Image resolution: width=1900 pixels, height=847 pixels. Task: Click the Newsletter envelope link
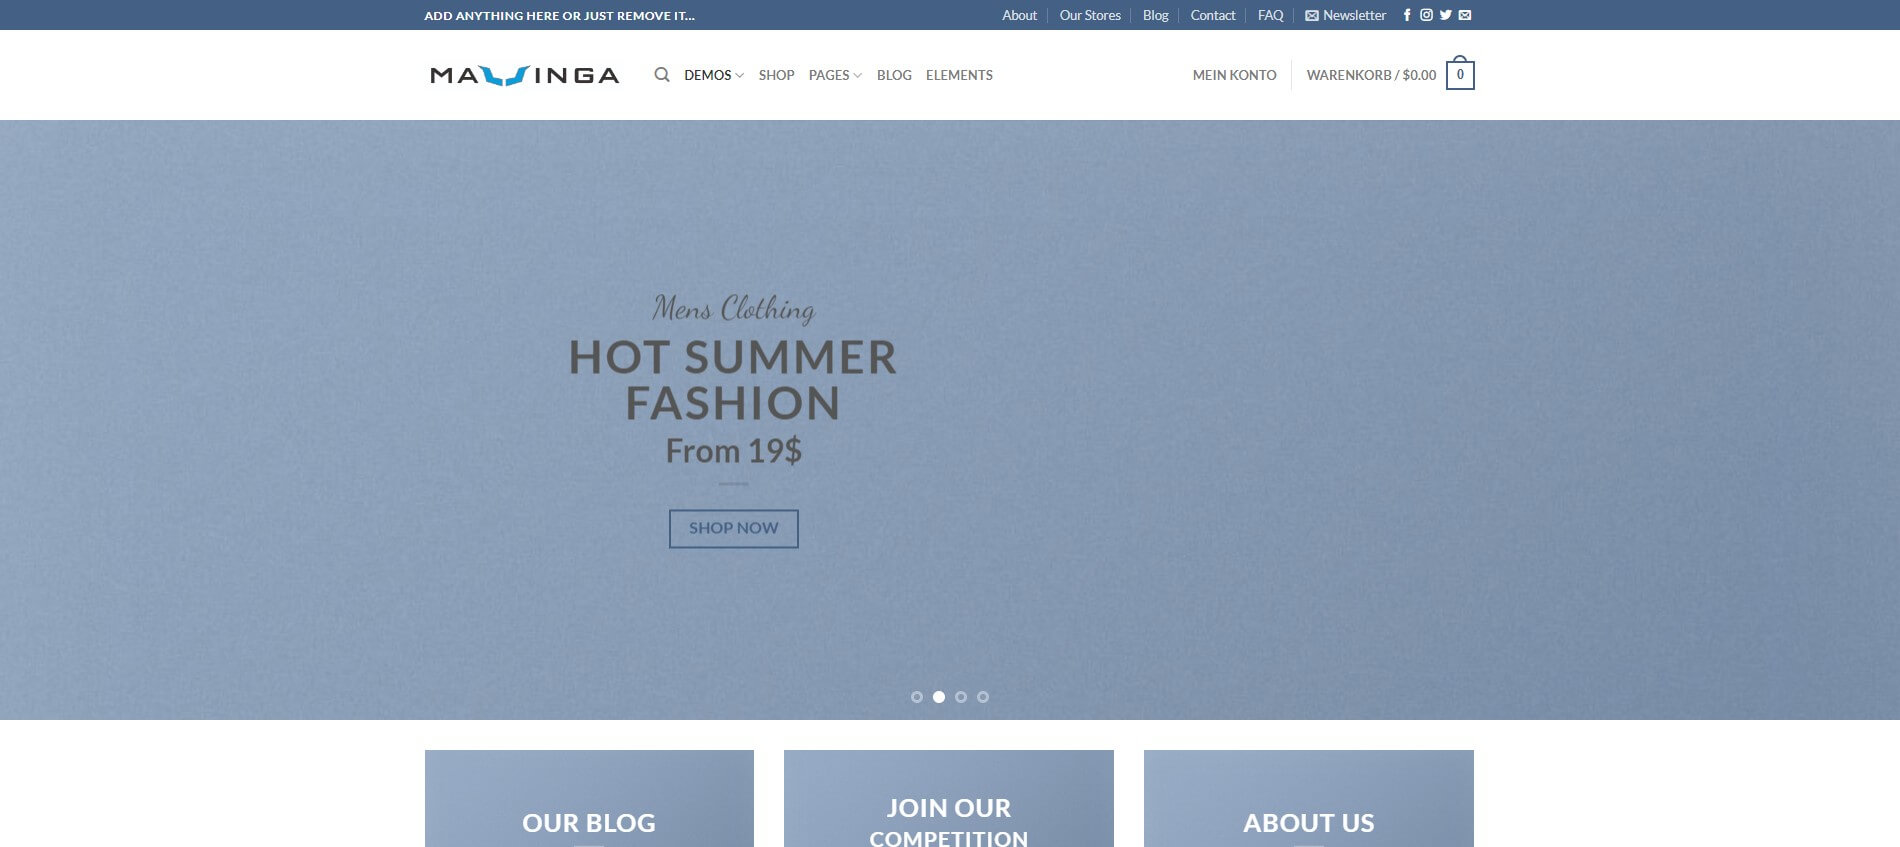[x=1345, y=15]
